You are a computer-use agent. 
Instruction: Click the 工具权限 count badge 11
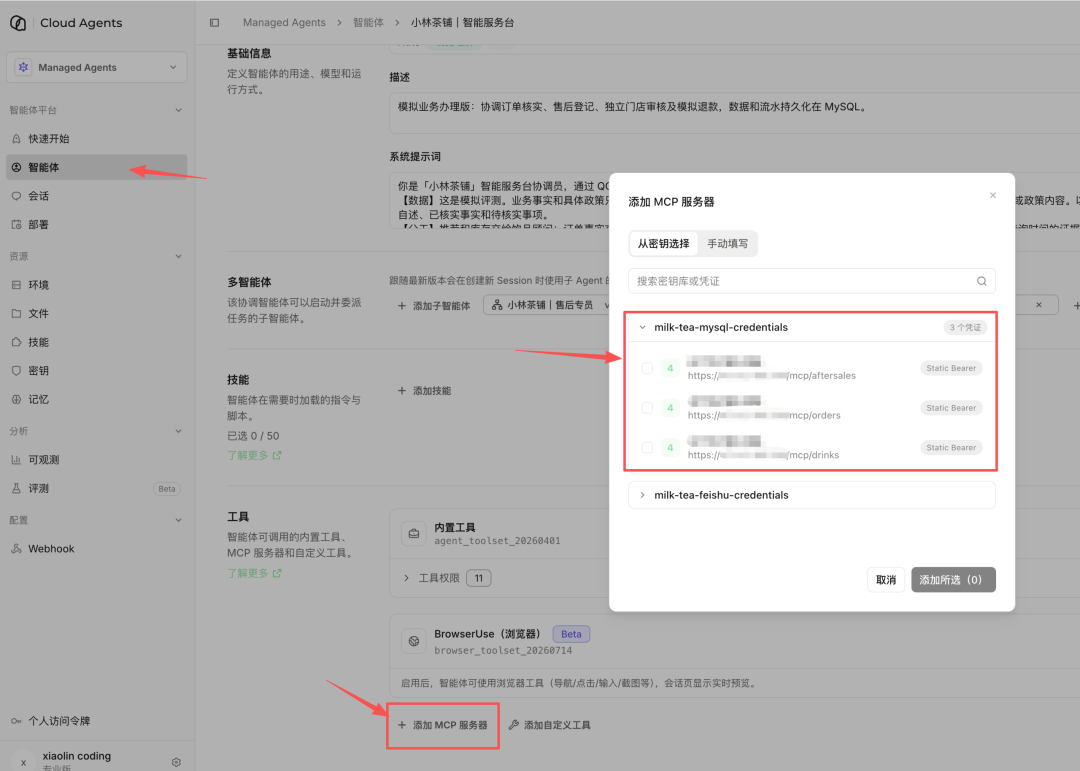click(479, 578)
